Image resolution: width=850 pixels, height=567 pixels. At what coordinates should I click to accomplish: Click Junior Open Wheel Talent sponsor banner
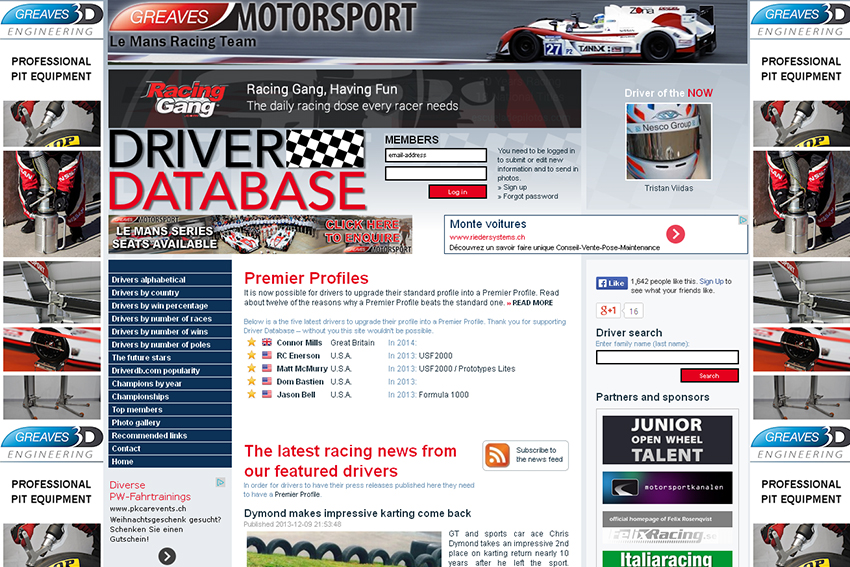click(x=667, y=440)
